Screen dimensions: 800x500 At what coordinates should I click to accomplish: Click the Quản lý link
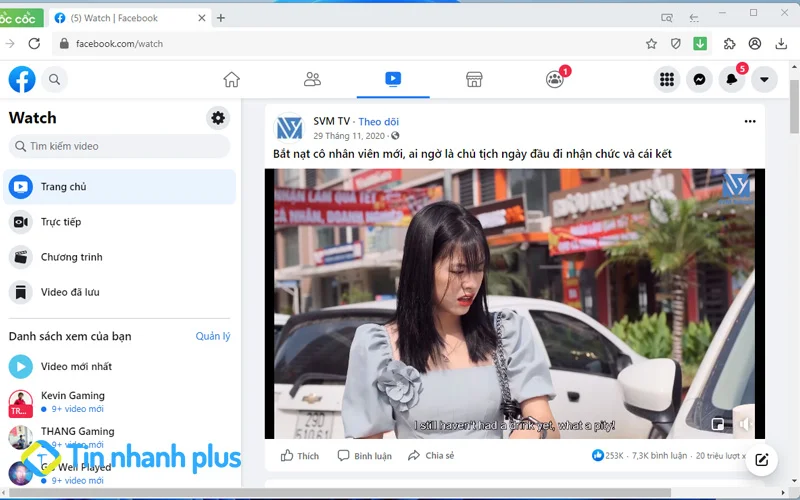213,336
